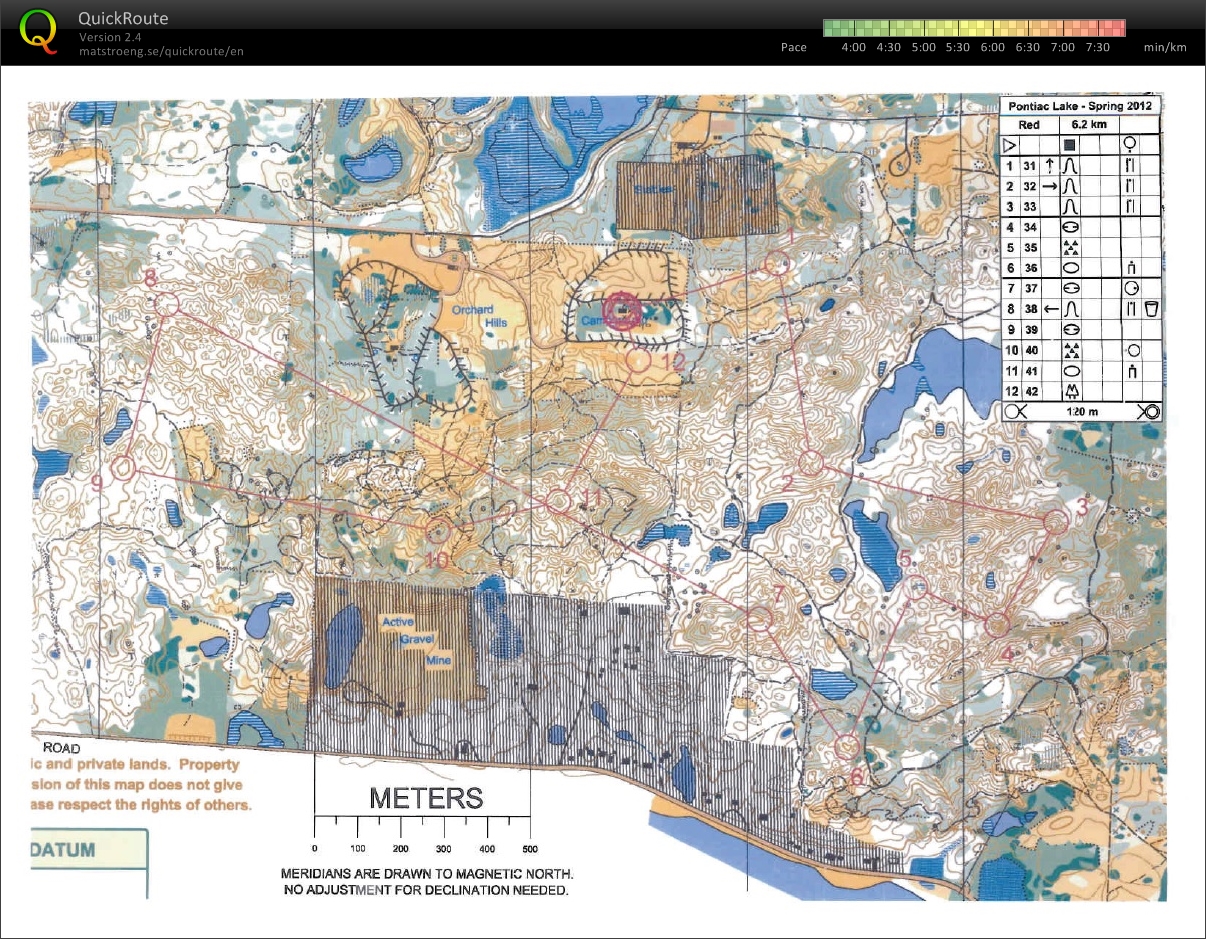
Task: Click the start triangle symbol in control table
Action: coord(1010,145)
